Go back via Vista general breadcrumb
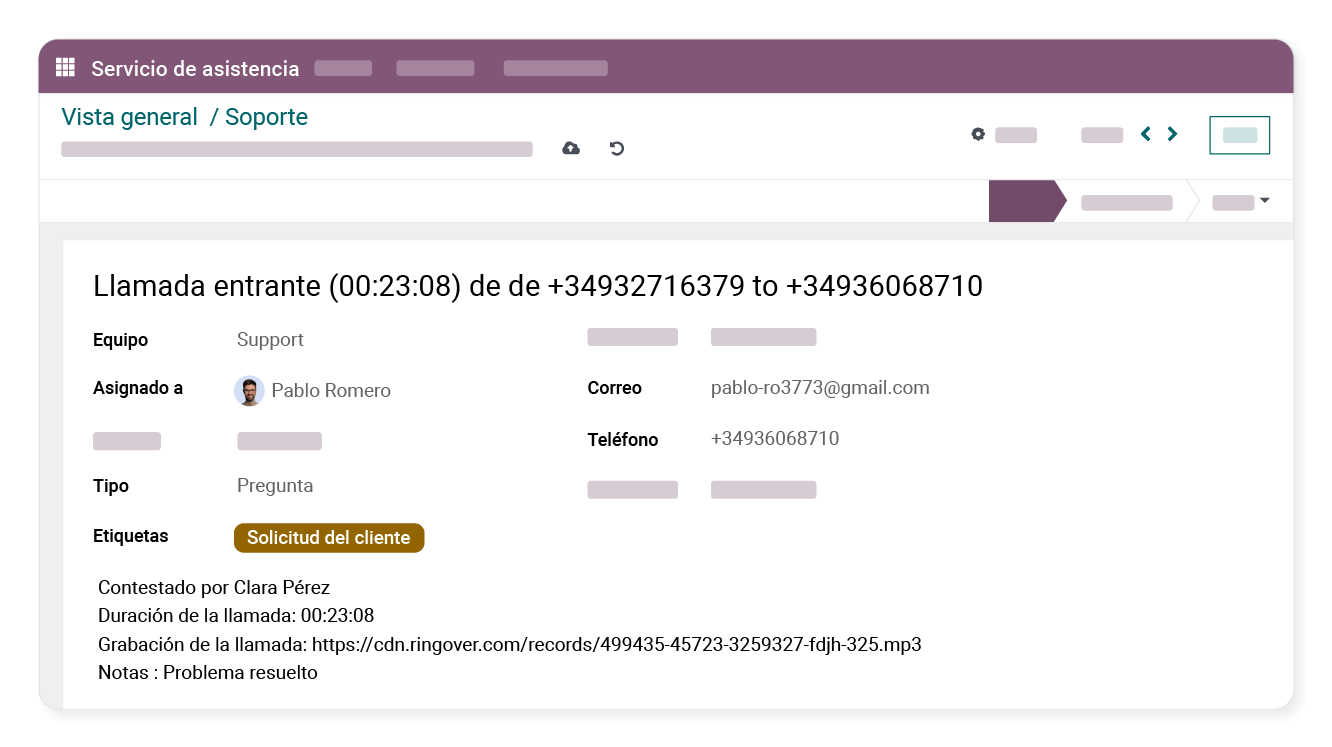1332x747 pixels. click(130, 117)
